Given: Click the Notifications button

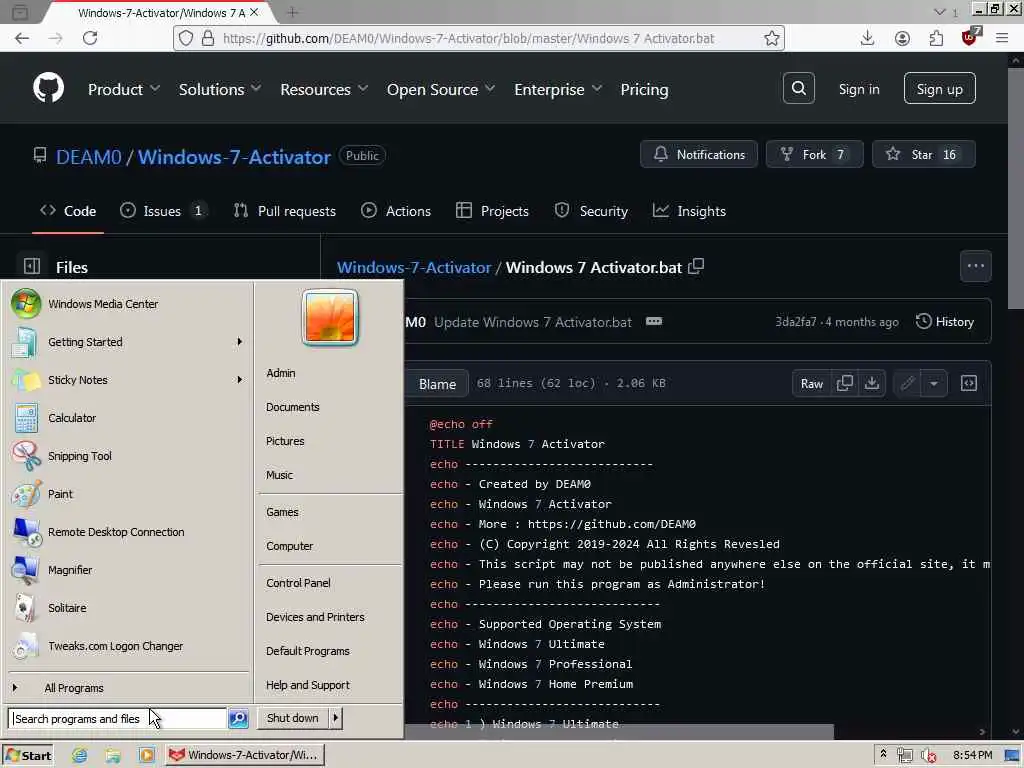Looking at the screenshot, I should pyautogui.click(x=699, y=154).
